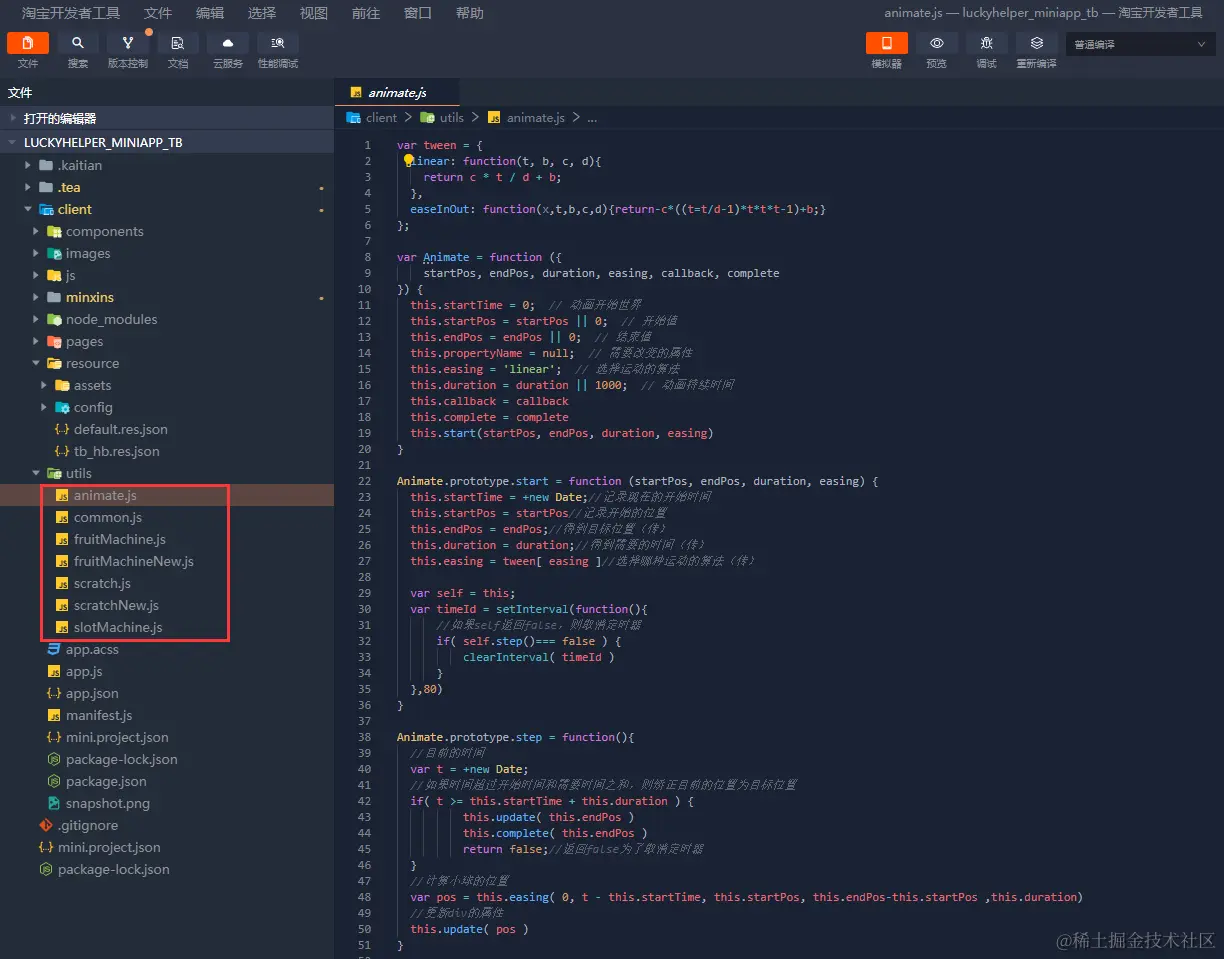1224x959 pixels.
Task: Click the lightbulb quick-fix icon on line 2
Action: (408, 160)
